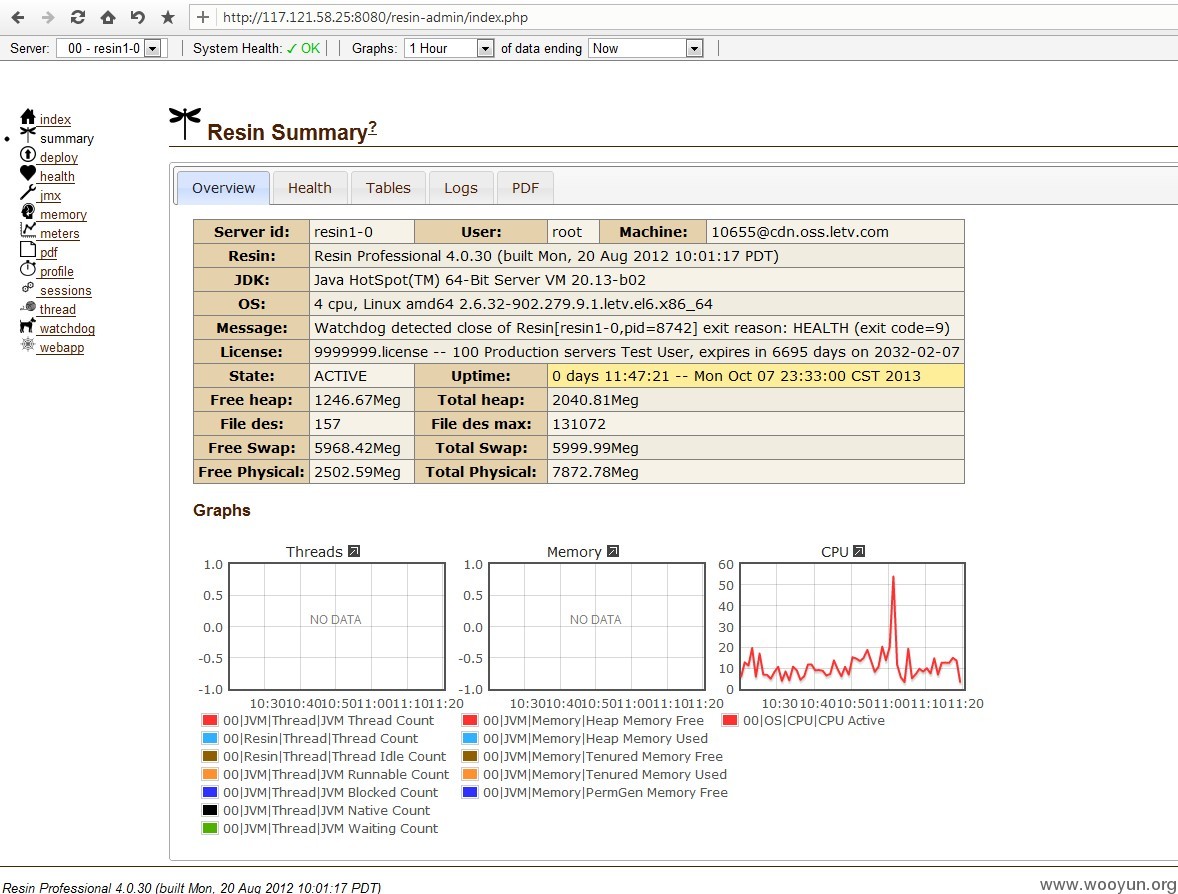Click the stopwatch icon beside profile
Image resolution: width=1178 pixels, height=894 pixels.
click(28, 268)
